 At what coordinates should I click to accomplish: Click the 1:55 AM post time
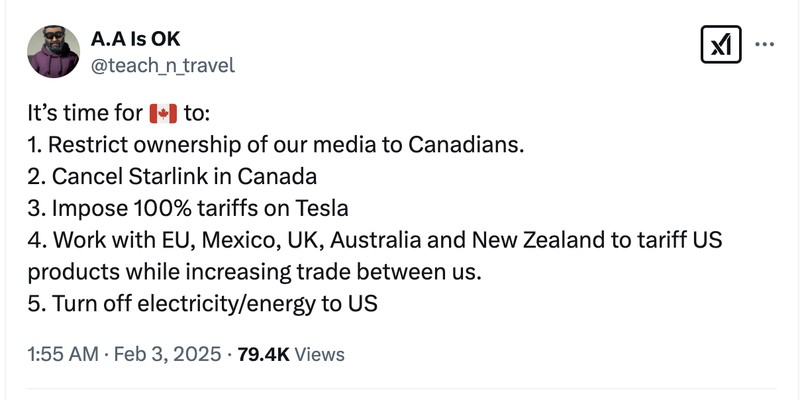(64, 354)
